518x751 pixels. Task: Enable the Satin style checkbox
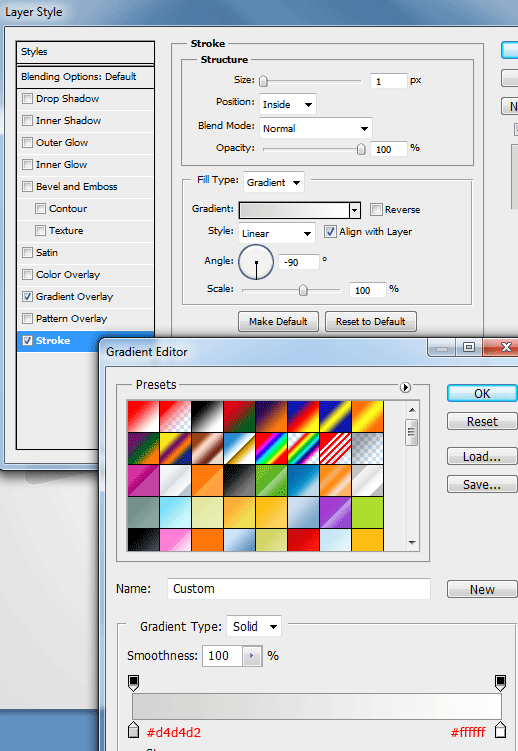(28, 253)
